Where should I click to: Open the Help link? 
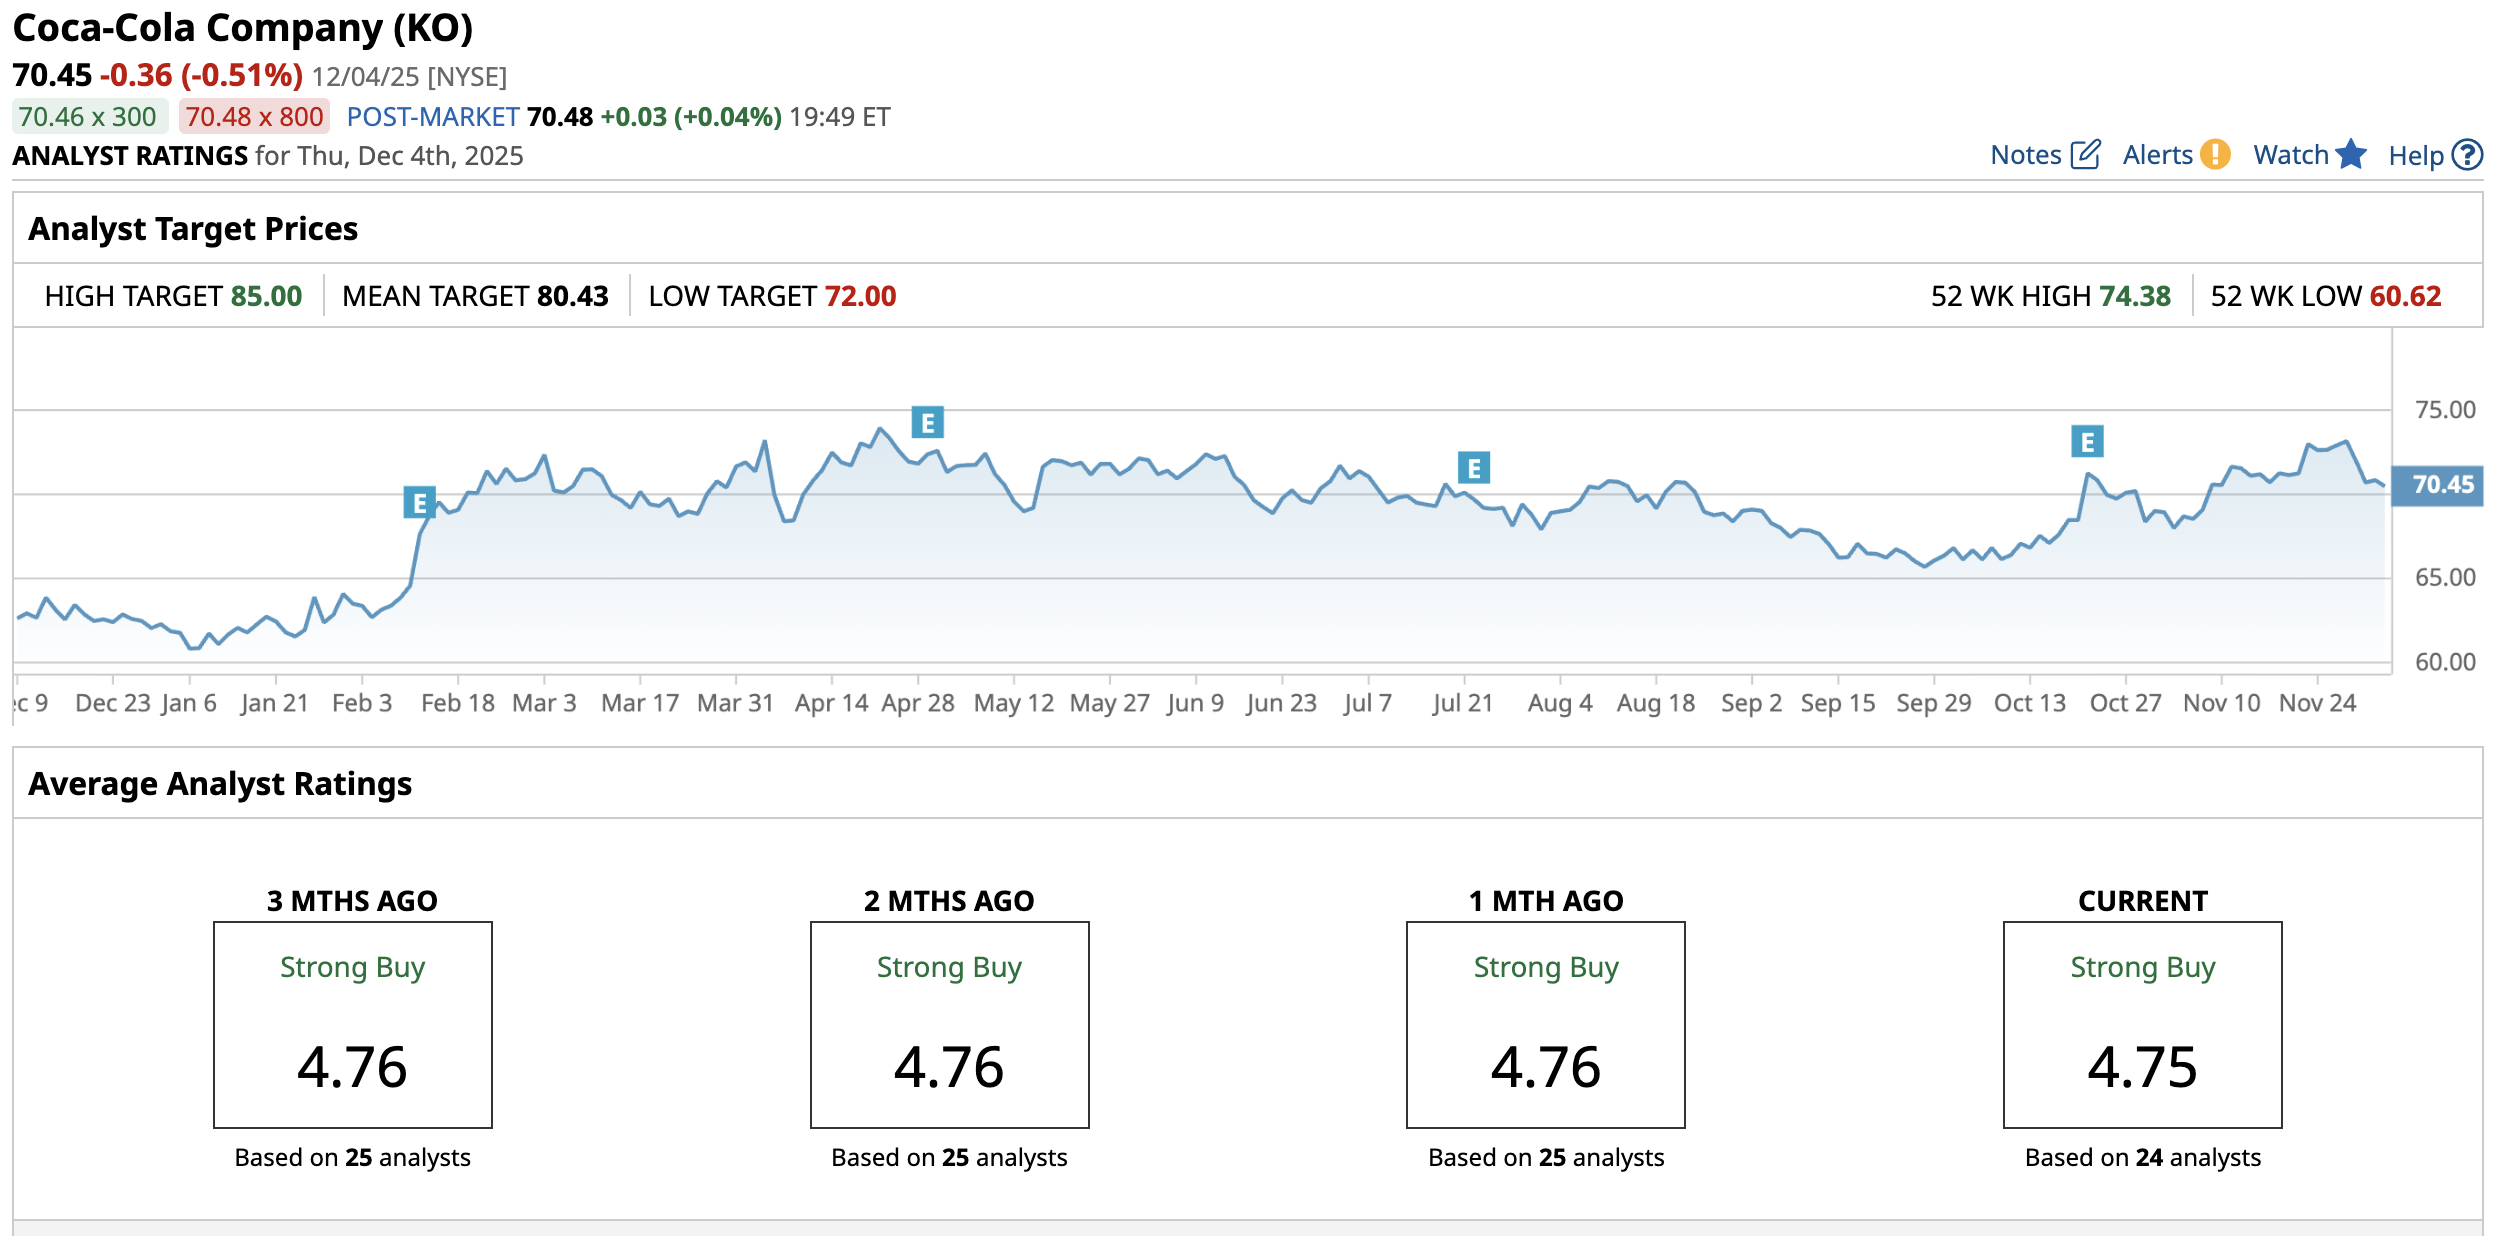(x=2415, y=156)
